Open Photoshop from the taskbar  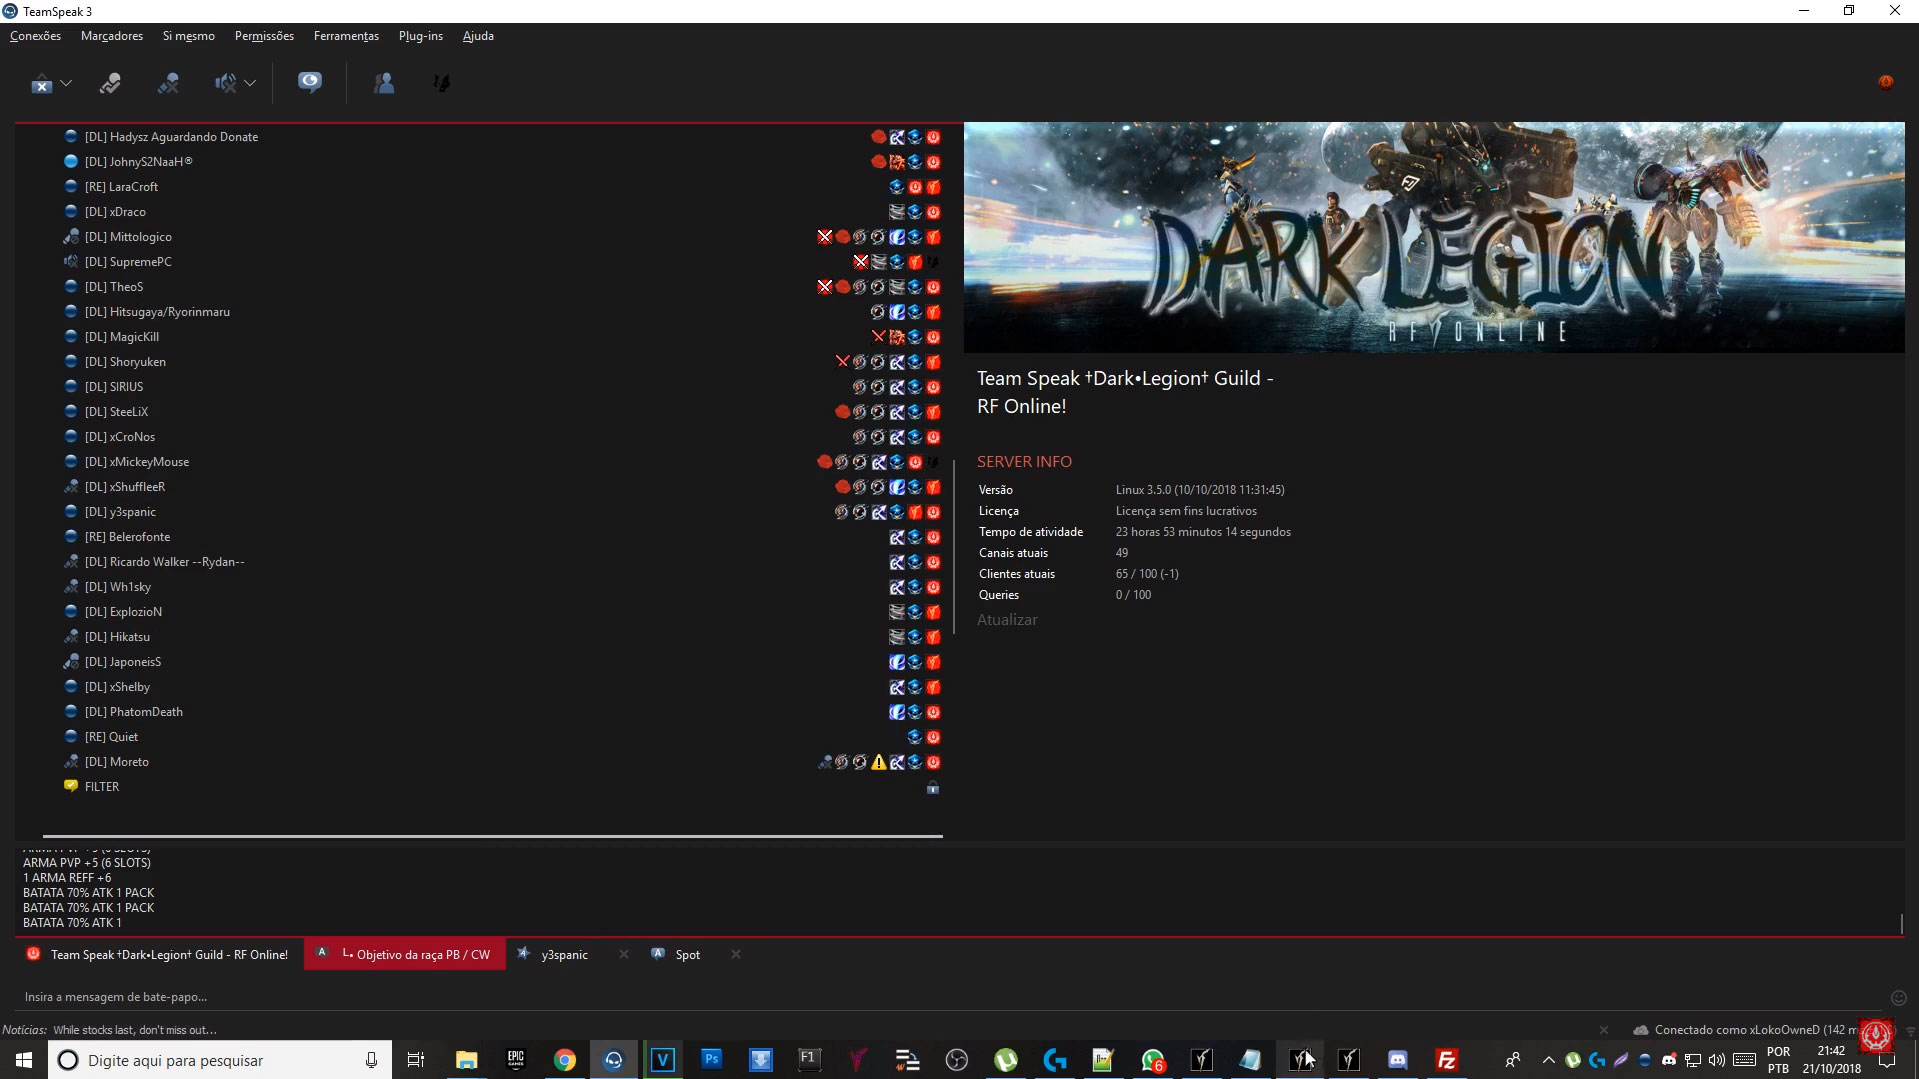click(712, 1060)
